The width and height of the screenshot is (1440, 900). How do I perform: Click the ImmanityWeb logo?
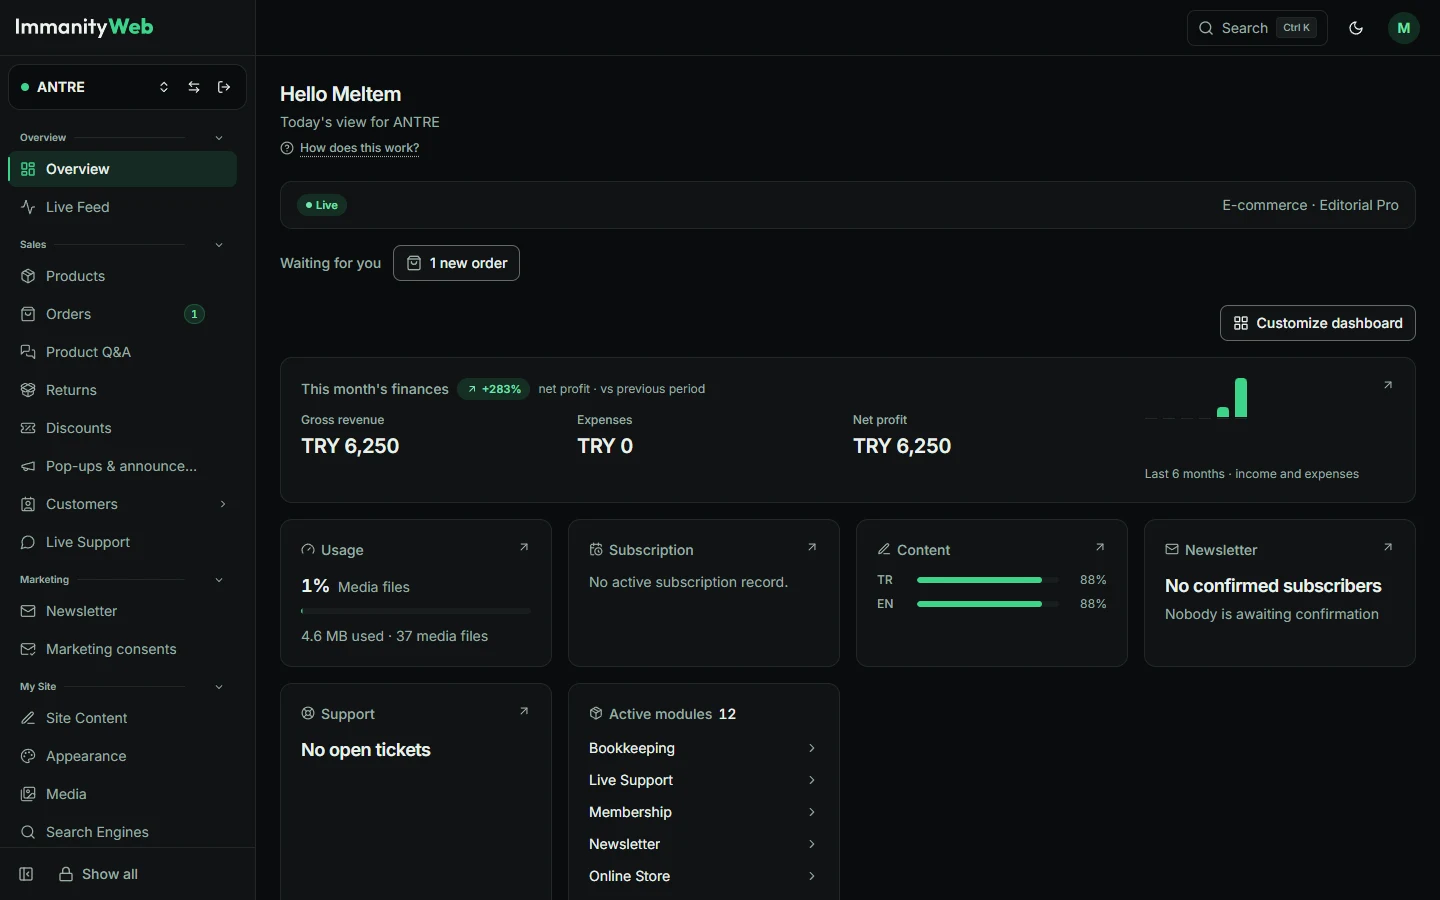coord(85,27)
